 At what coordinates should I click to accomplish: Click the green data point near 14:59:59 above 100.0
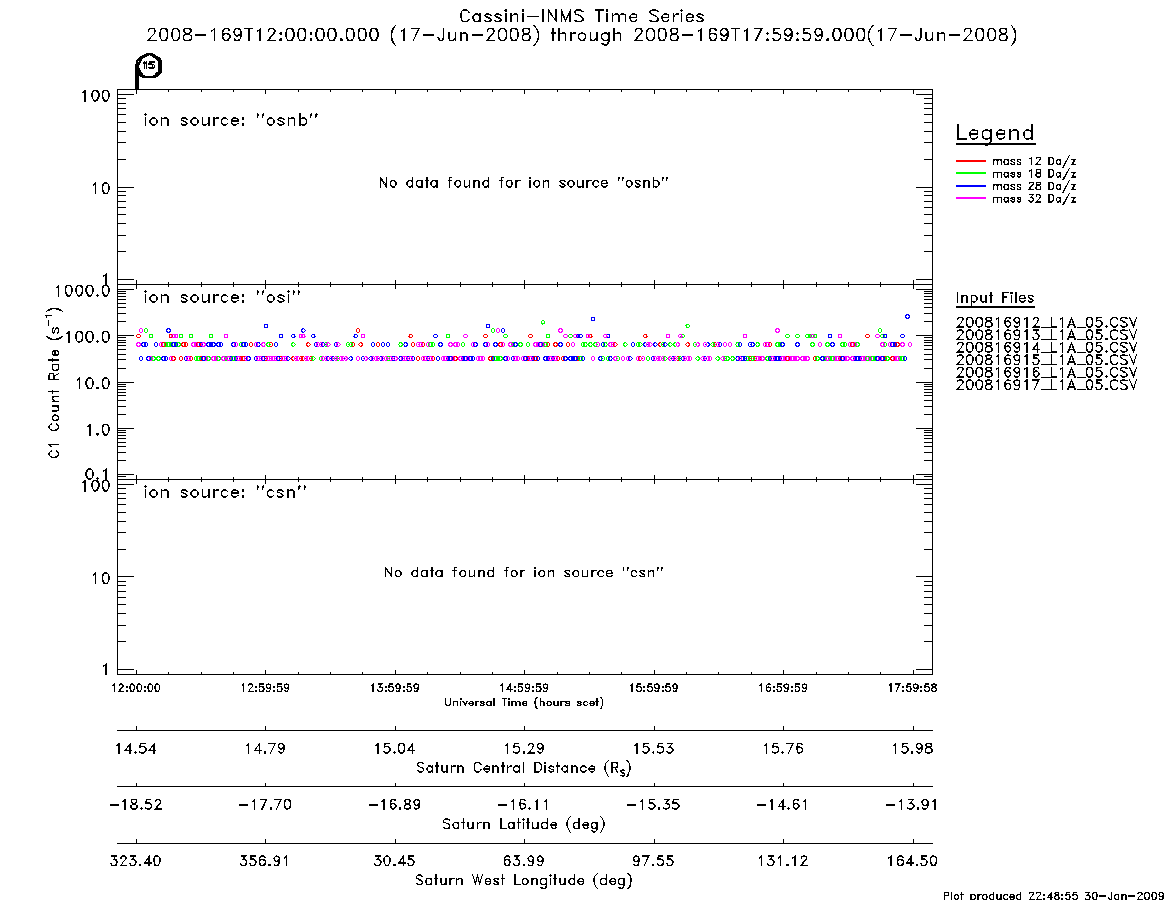(543, 323)
